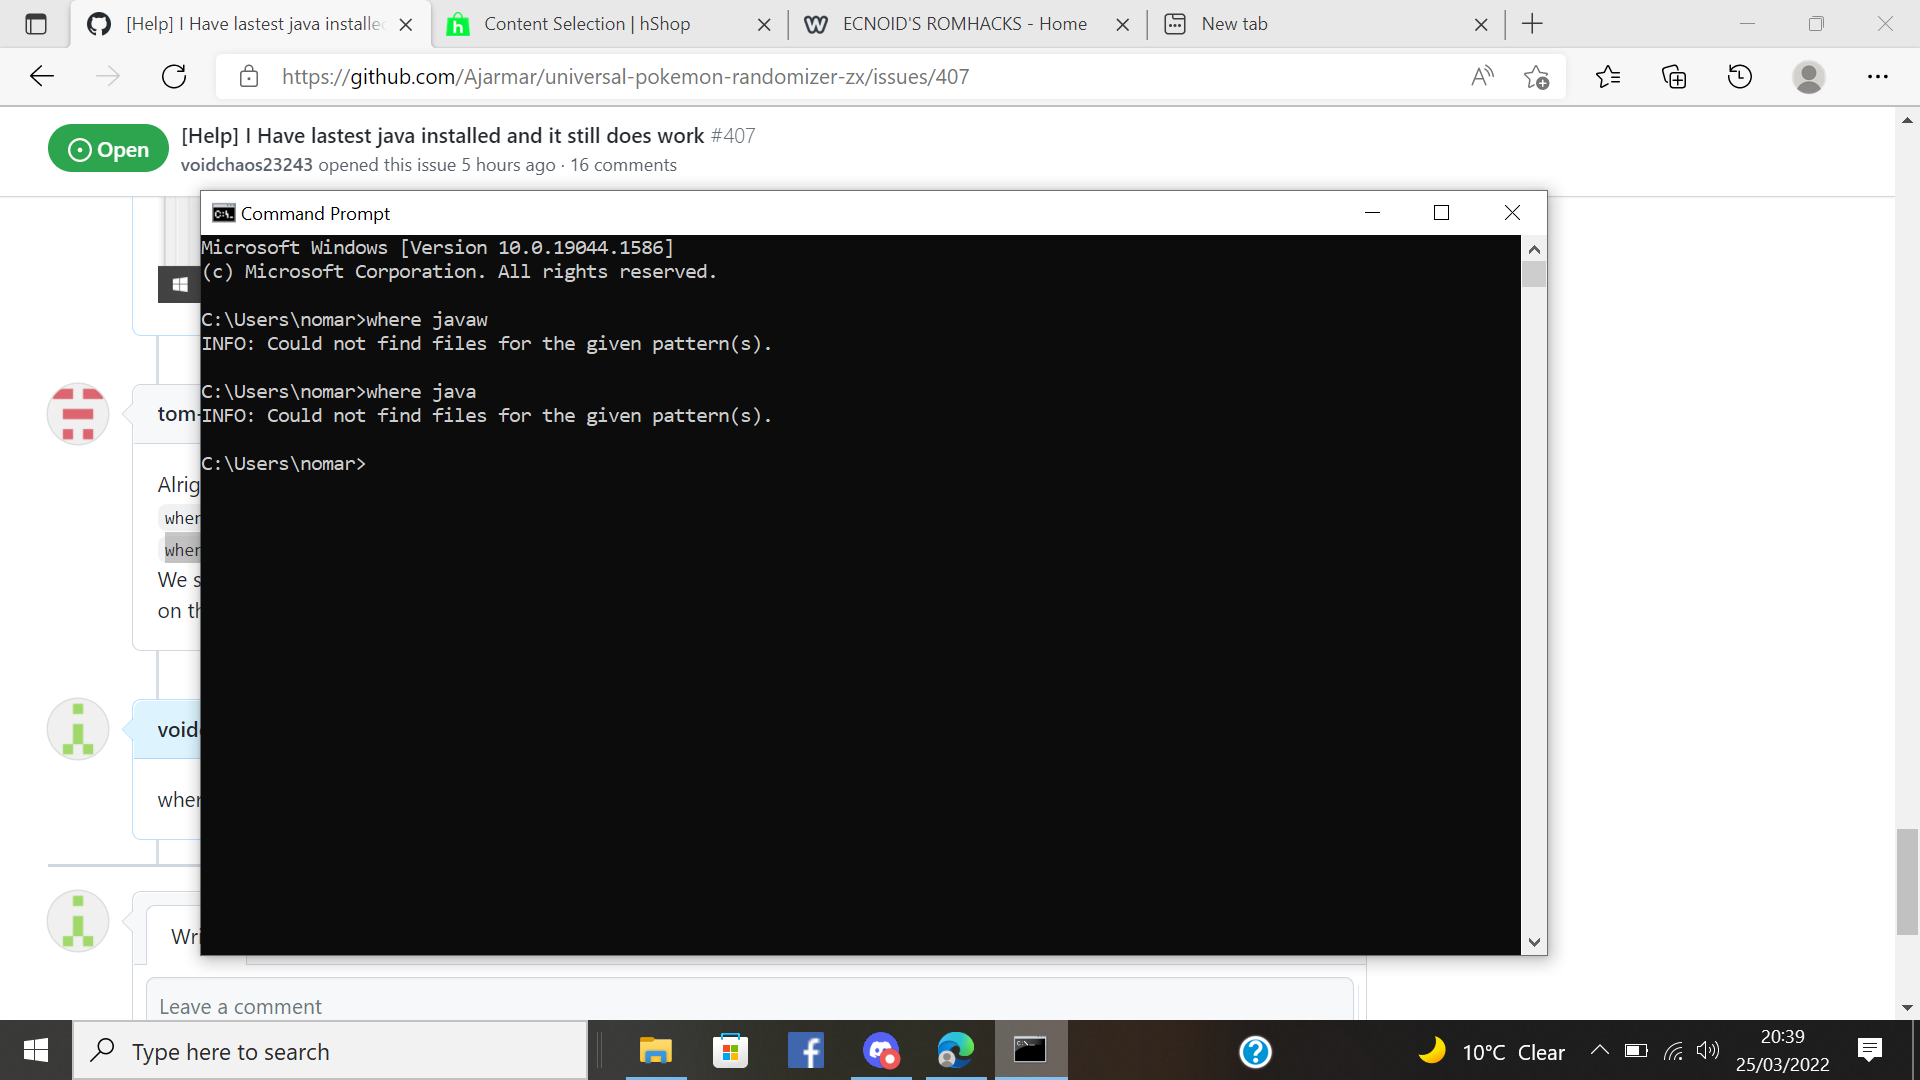Click the green Open issue status button
Image resolution: width=1920 pixels, height=1080 pixels.
pyautogui.click(x=107, y=148)
